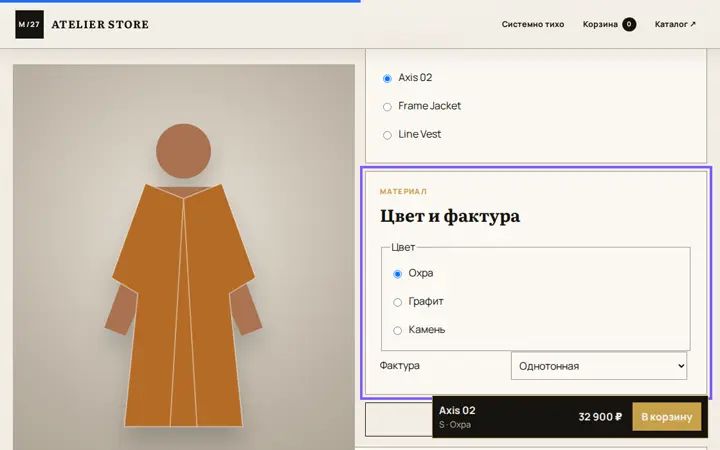Open the Корзина cart link
Image resolution: width=720 pixels, height=450 pixels.
pos(609,24)
